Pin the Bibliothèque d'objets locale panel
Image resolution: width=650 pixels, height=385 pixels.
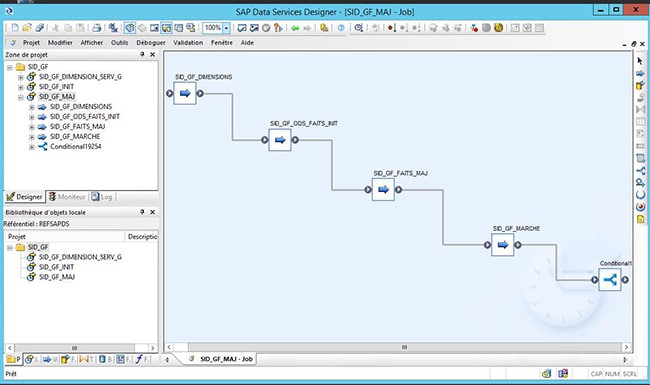pos(142,212)
